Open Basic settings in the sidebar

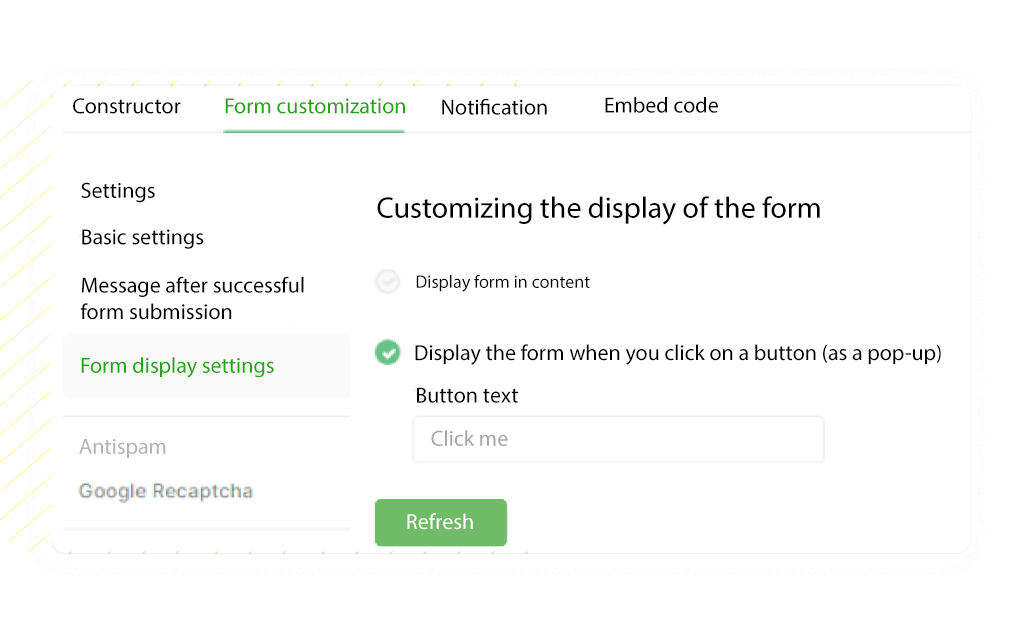click(x=142, y=238)
